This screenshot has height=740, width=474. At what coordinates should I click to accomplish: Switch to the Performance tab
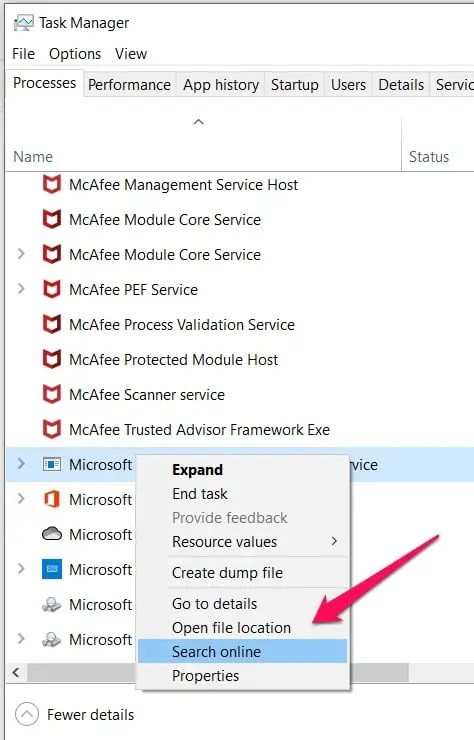(129, 85)
